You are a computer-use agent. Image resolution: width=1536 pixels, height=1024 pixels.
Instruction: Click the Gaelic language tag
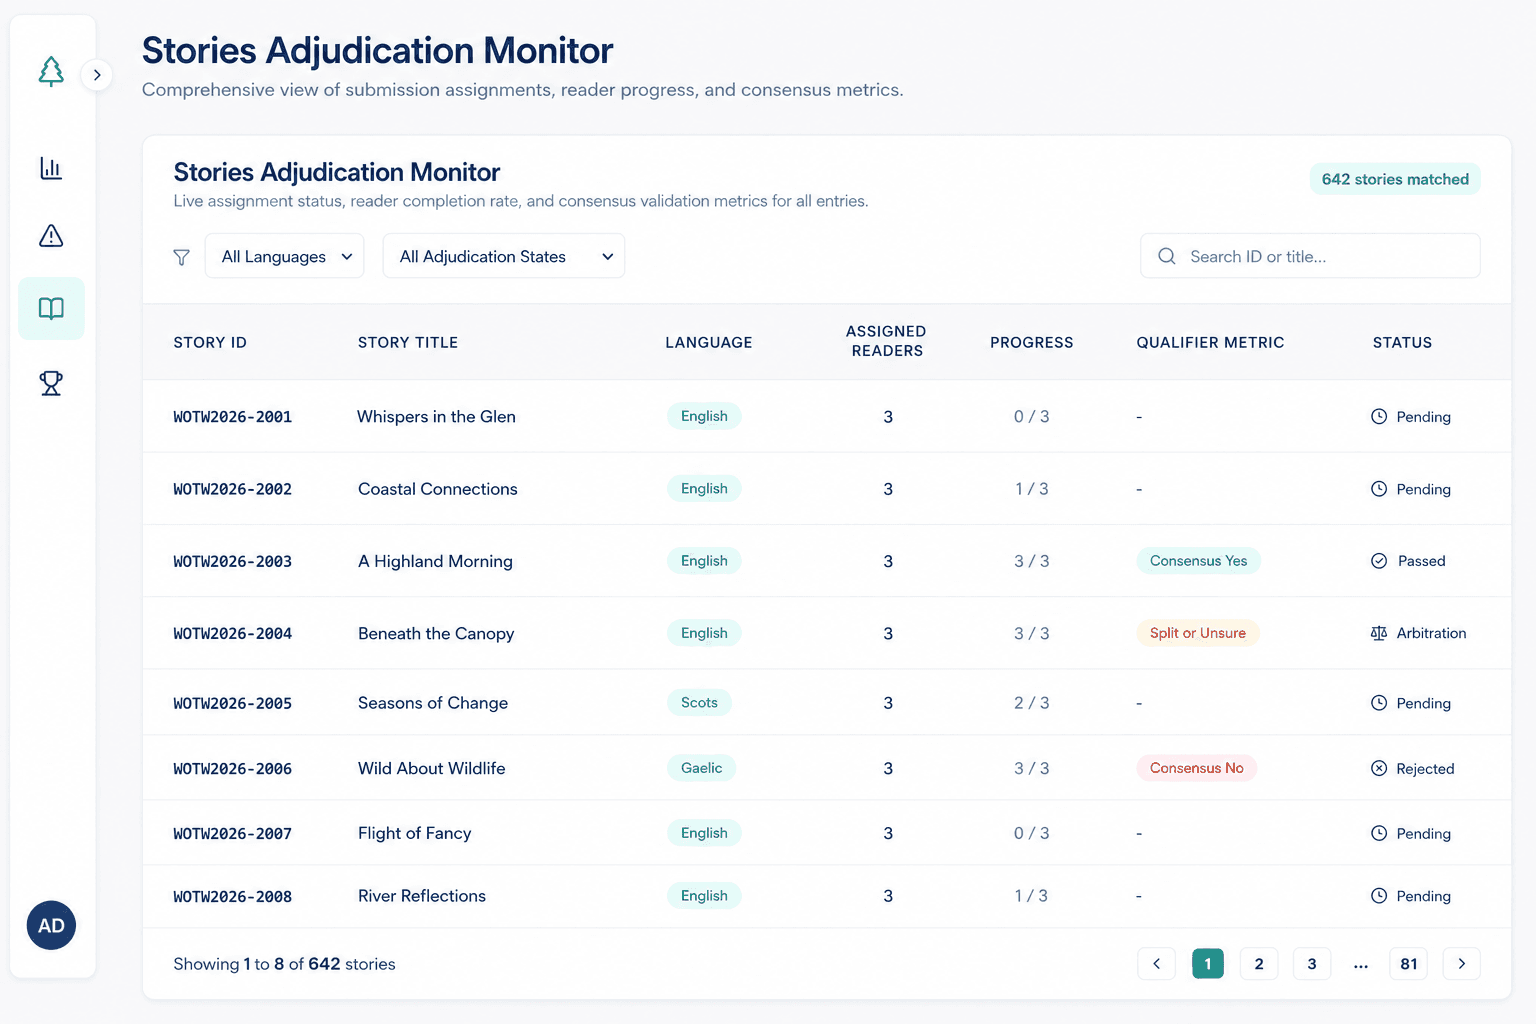[x=701, y=768]
